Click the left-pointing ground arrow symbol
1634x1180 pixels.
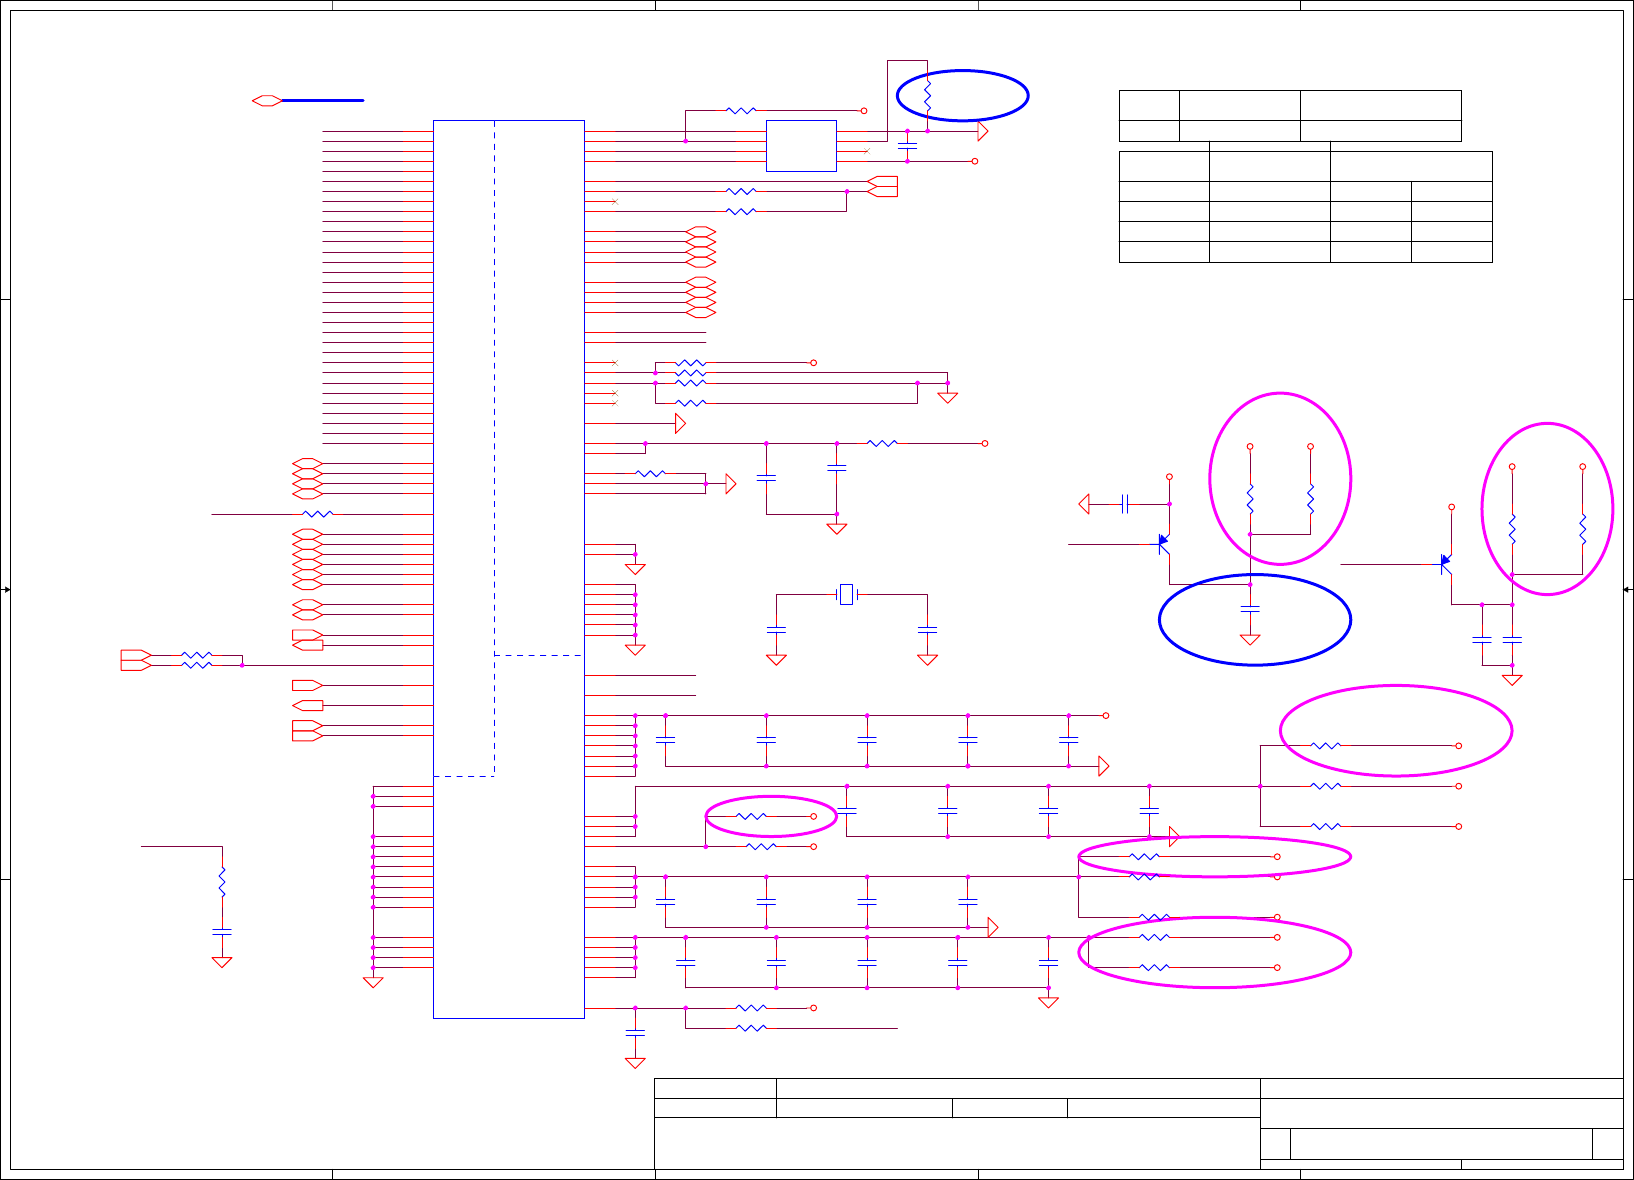coord(1084,504)
